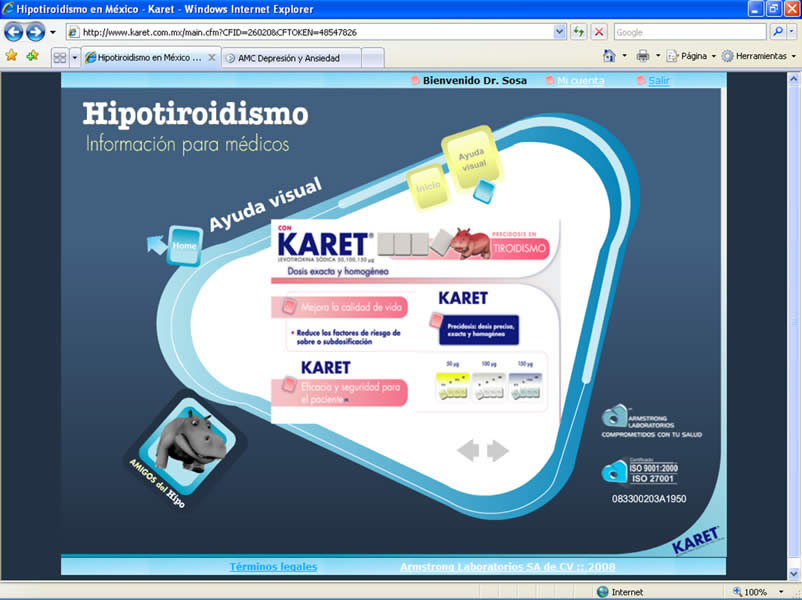Click the yellow Inicio cube button
The width and height of the screenshot is (802, 600).
click(x=428, y=187)
